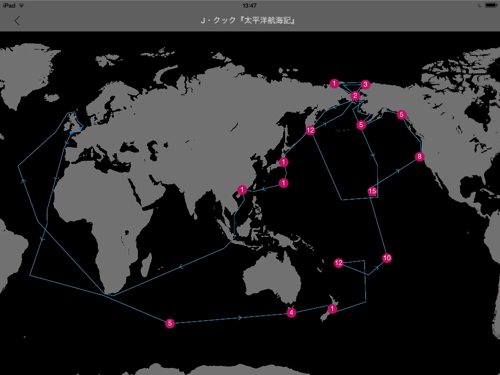Open marker 1 on the southern China coast
Screen dimensions: 500x375
[242, 190]
